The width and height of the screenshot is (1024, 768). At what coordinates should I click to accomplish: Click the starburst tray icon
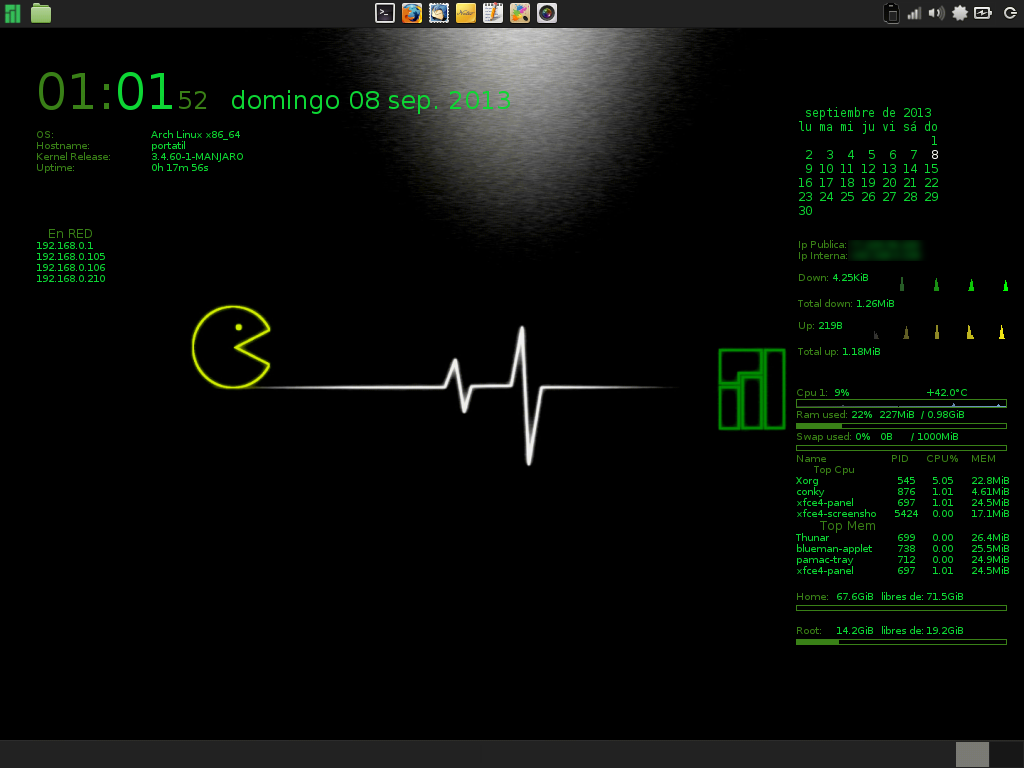pos(959,13)
